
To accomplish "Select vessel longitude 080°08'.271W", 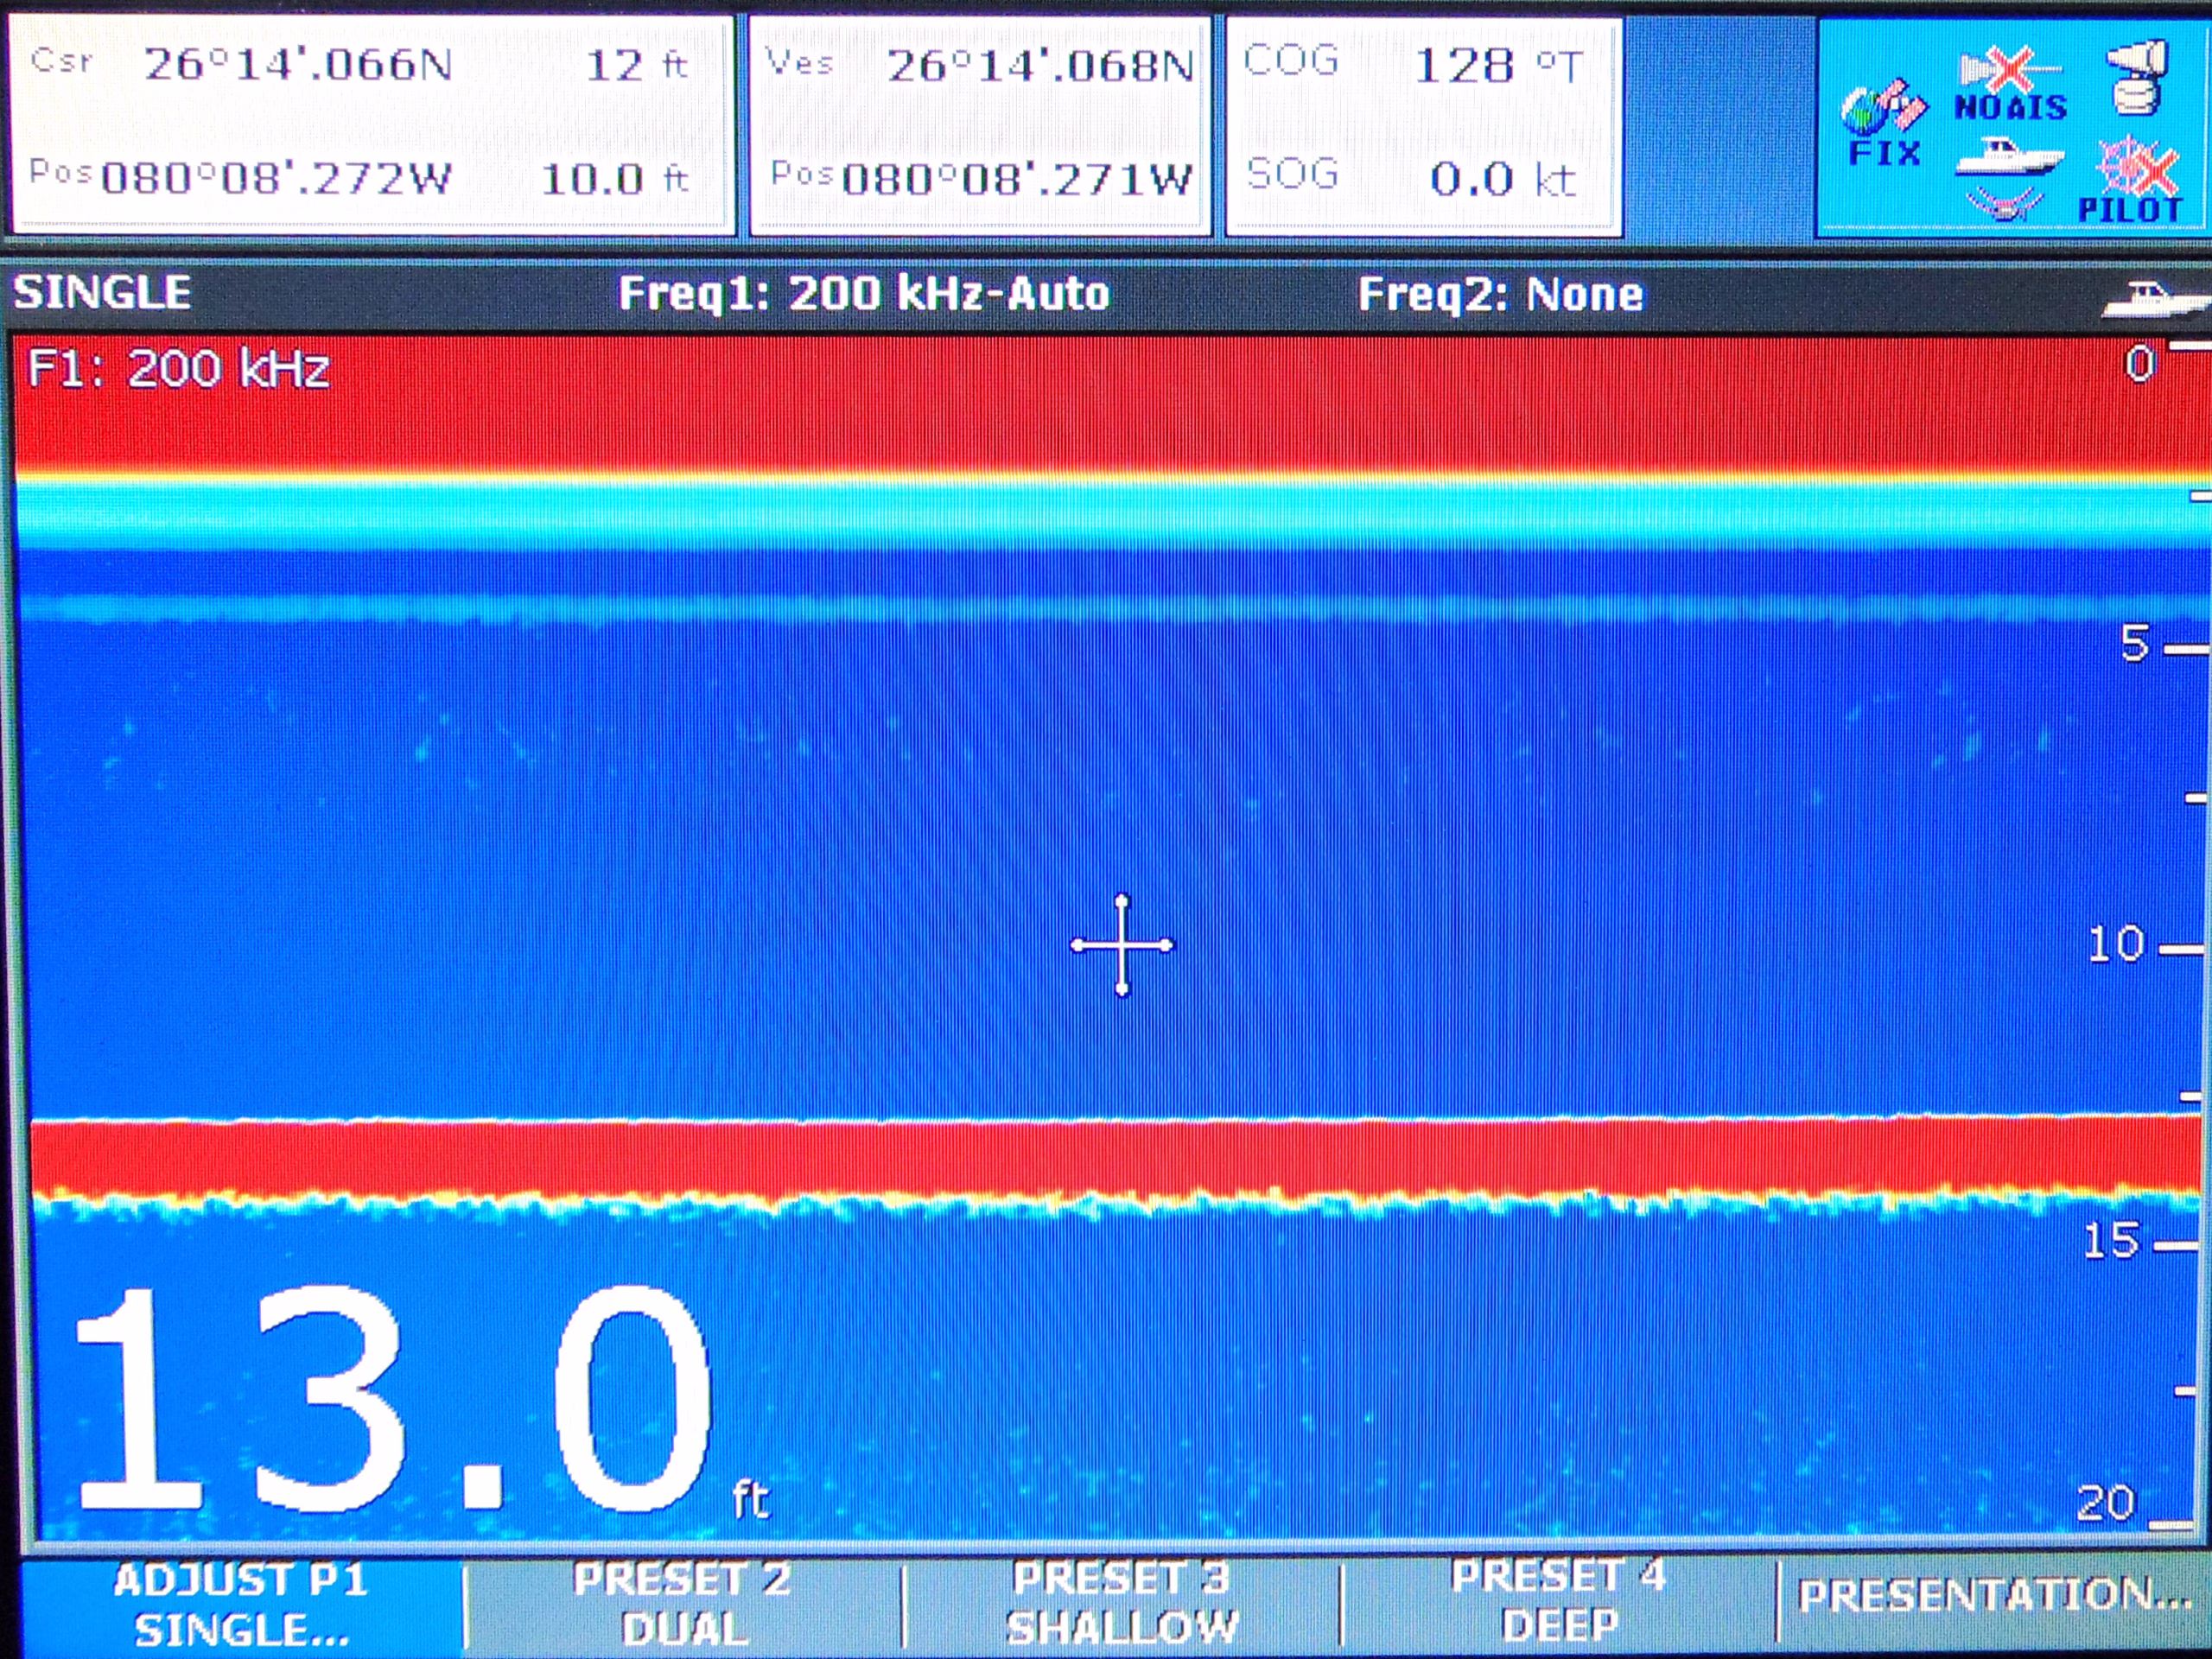I will click(x=1017, y=180).
